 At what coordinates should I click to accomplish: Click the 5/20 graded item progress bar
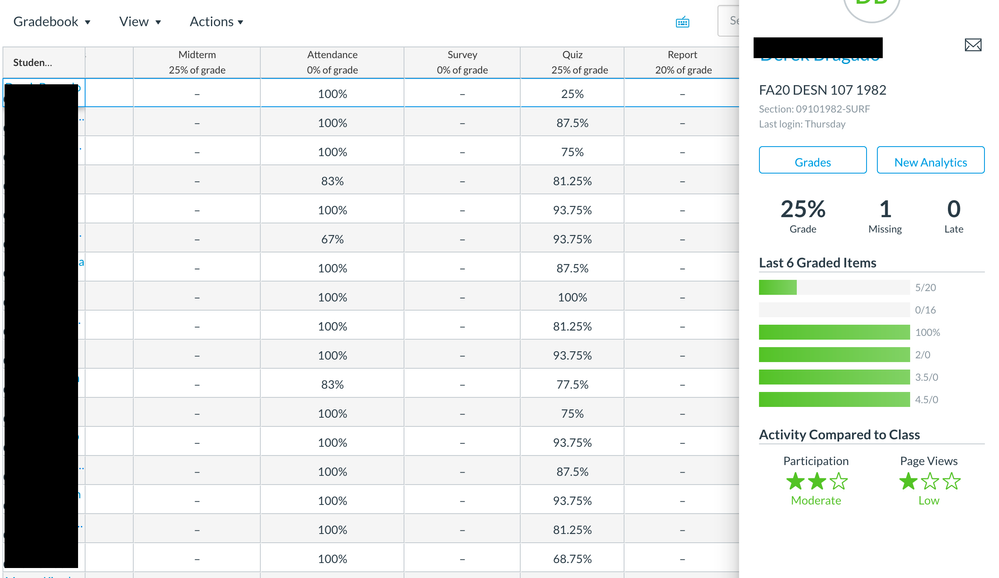833,288
